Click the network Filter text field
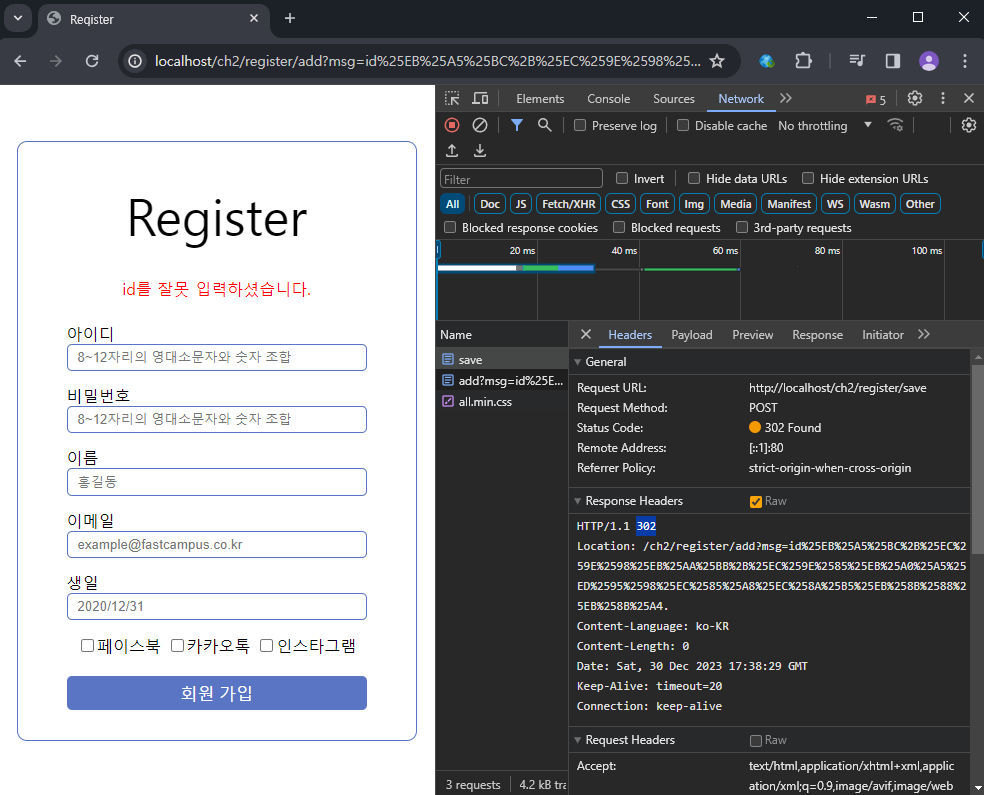This screenshot has height=795, width=984. pyautogui.click(x=521, y=179)
